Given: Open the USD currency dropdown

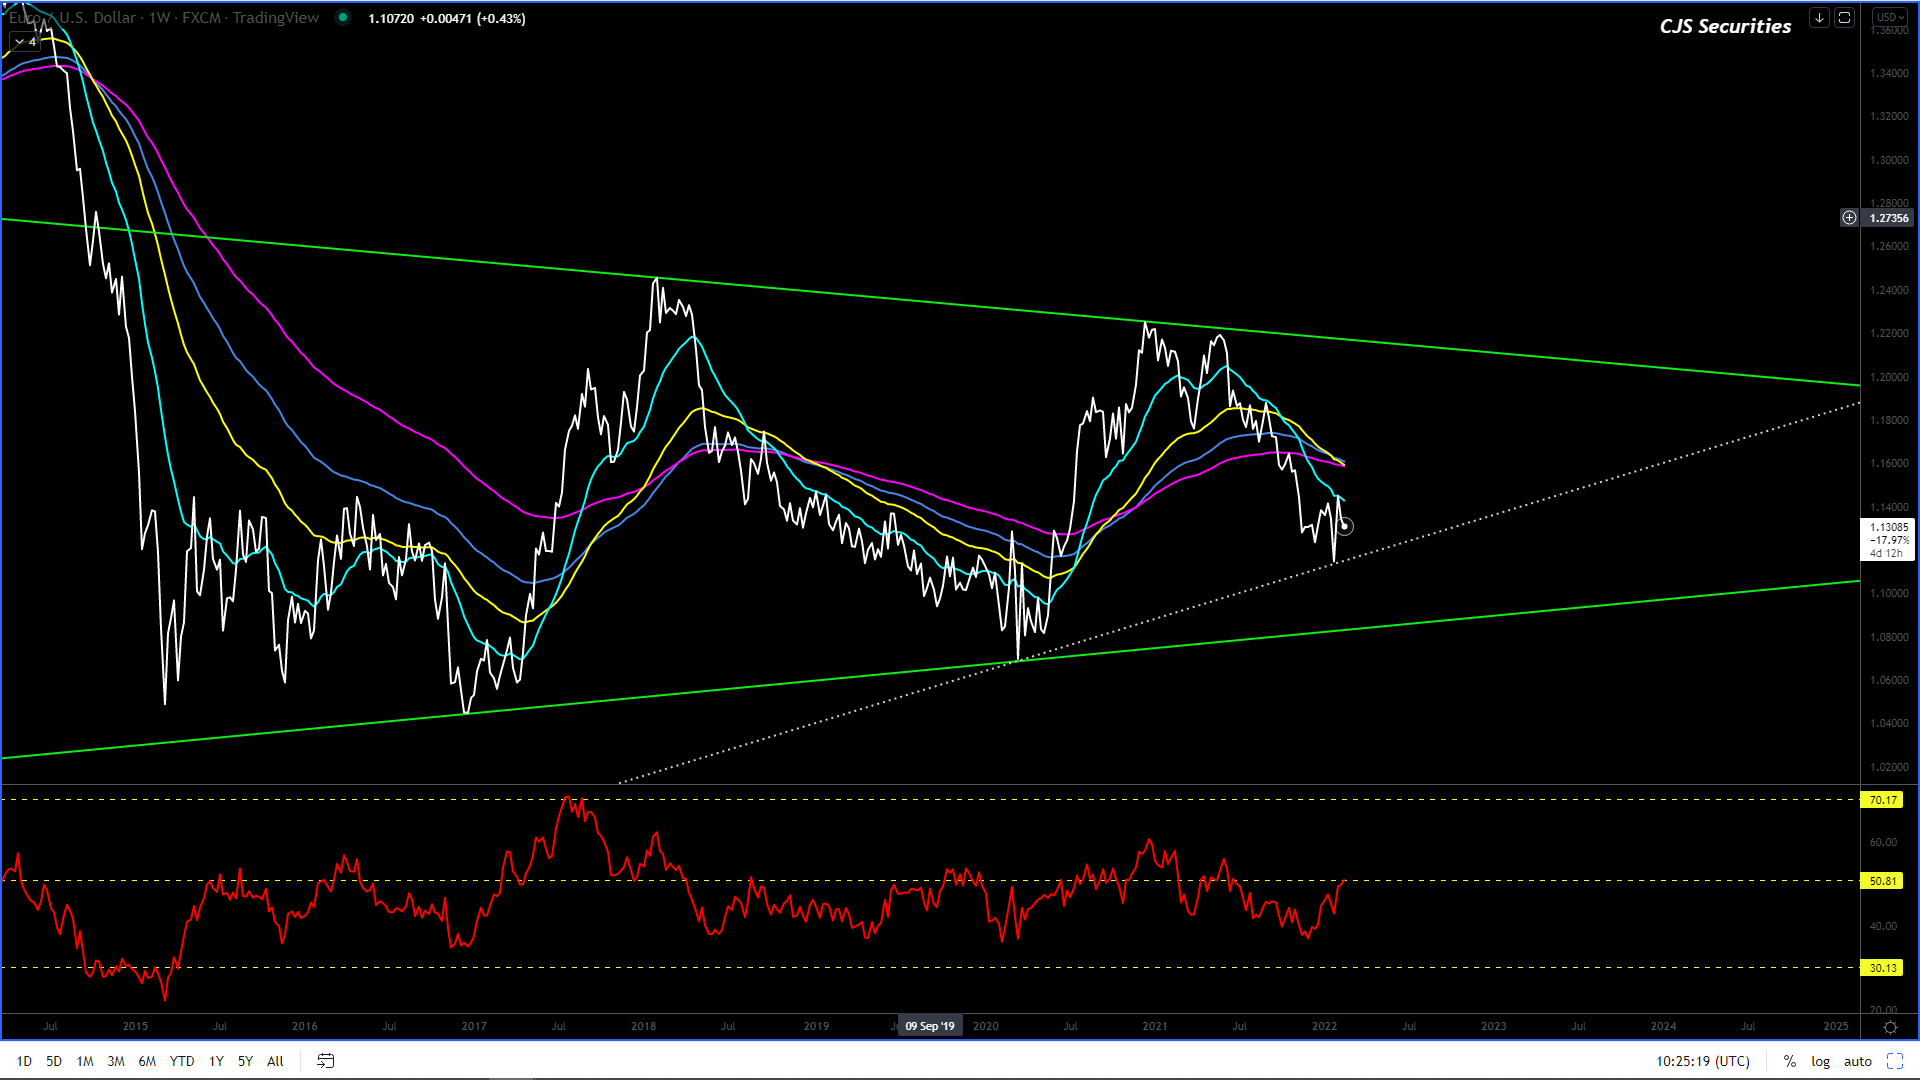Looking at the screenshot, I should [x=1890, y=17].
